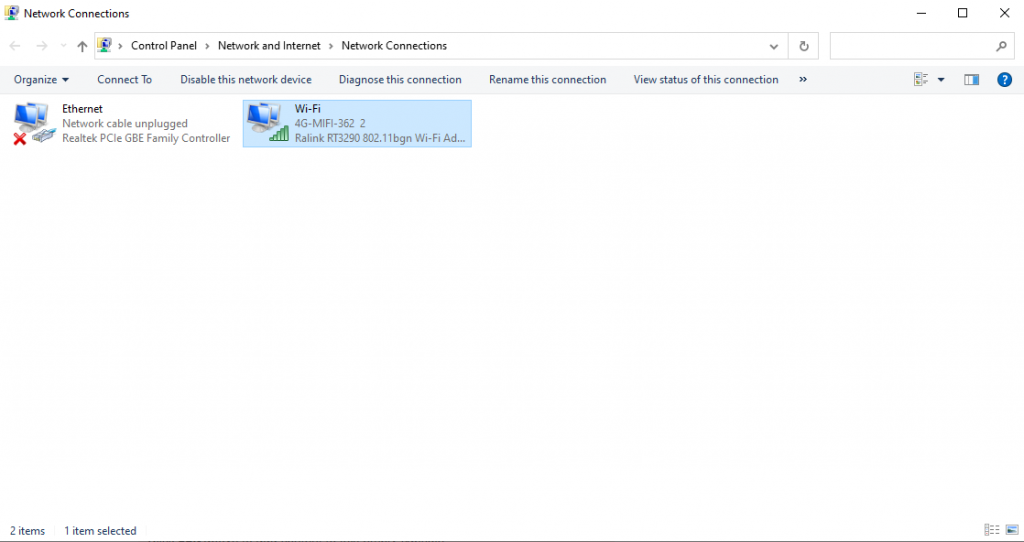Image resolution: width=1024 pixels, height=542 pixels.
Task: Show additional toolbar commands chevron
Action: pyautogui.click(x=803, y=80)
